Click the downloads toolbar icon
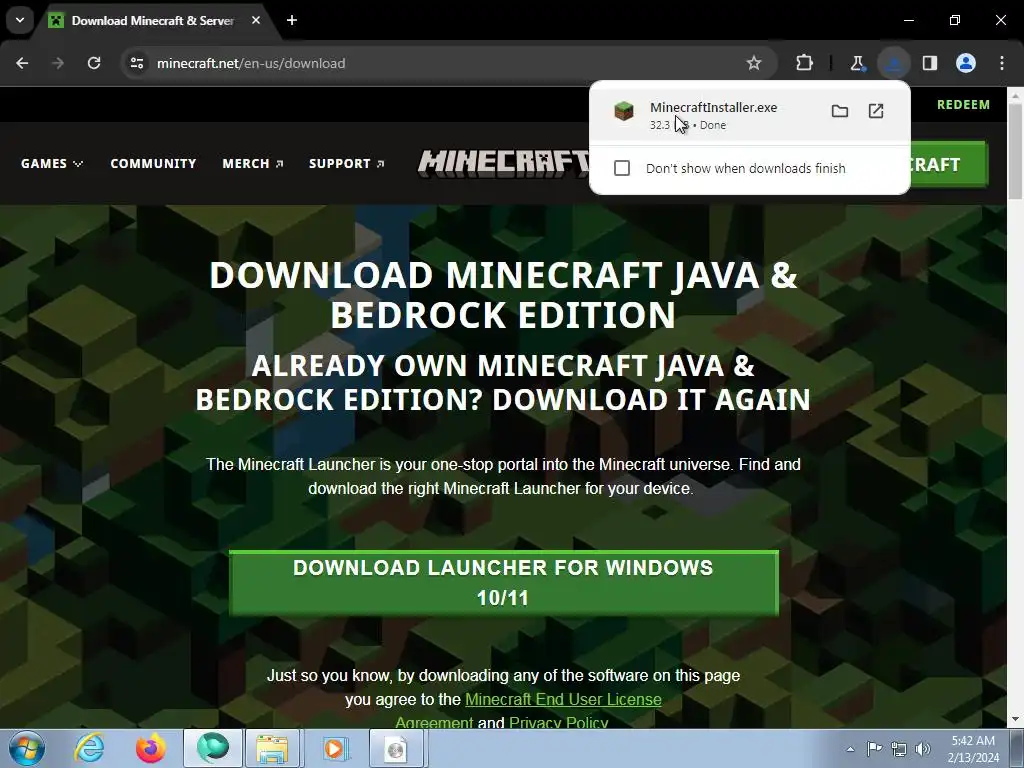Image resolution: width=1024 pixels, height=768 pixels. click(x=893, y=63)
